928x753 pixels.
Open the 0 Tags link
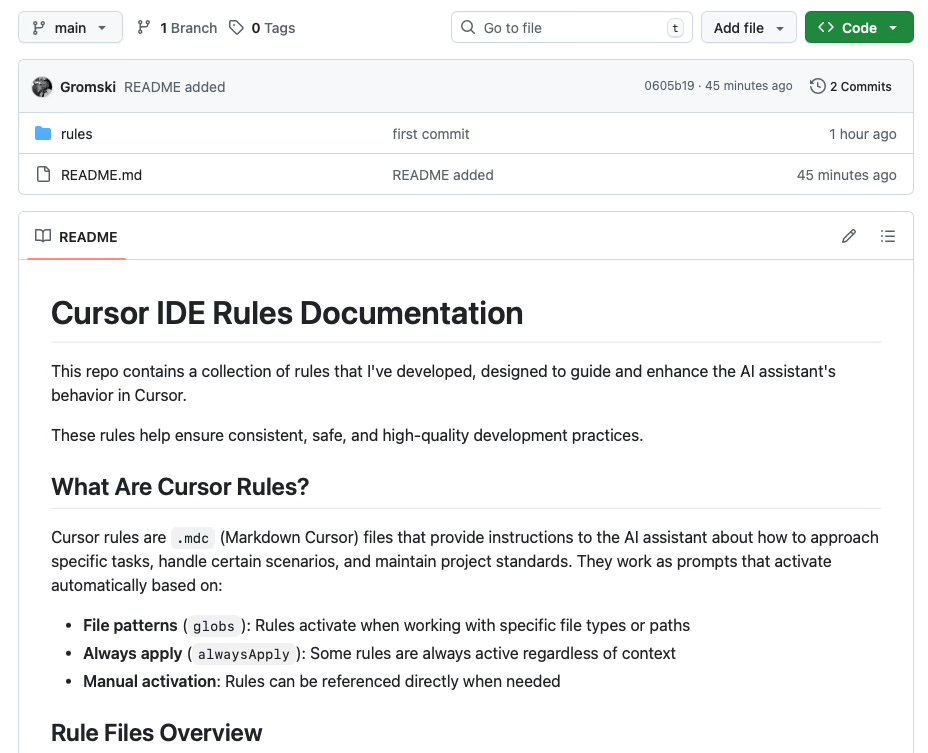click(262, 28)
